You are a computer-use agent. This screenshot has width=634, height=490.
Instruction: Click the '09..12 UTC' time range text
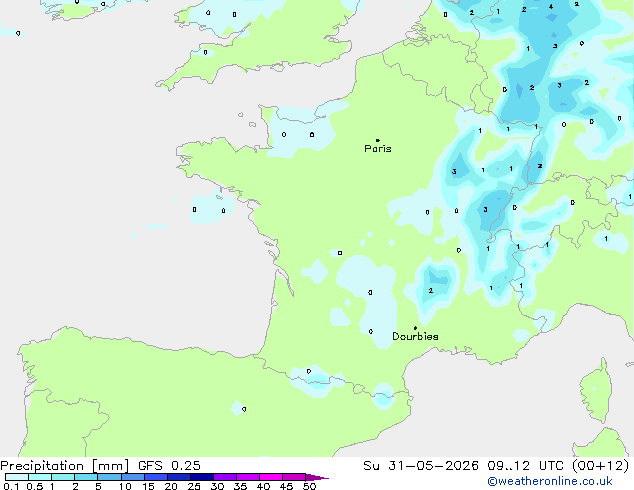point(525,466)
